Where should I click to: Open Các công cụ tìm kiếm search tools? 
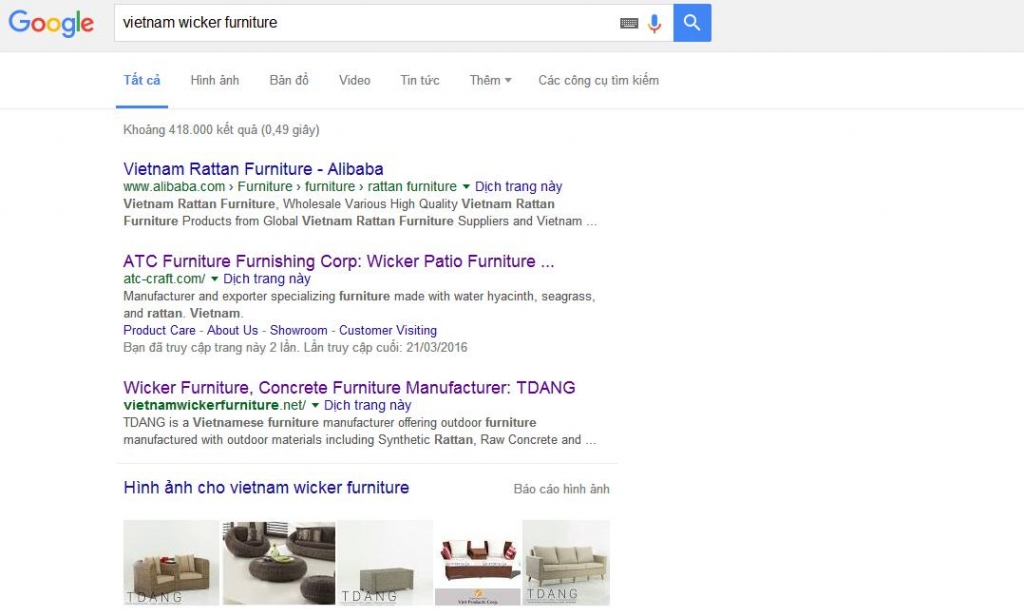(598, 80)
